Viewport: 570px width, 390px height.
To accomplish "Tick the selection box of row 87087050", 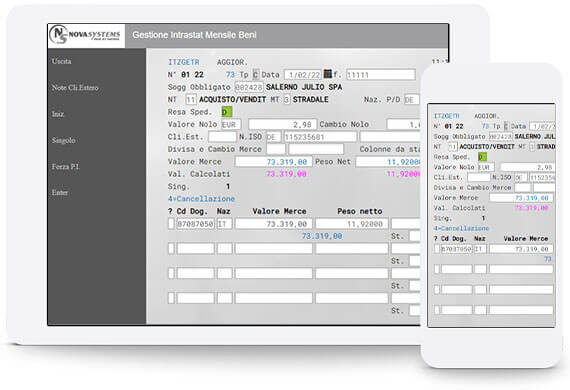I will [x=171, y=224].
